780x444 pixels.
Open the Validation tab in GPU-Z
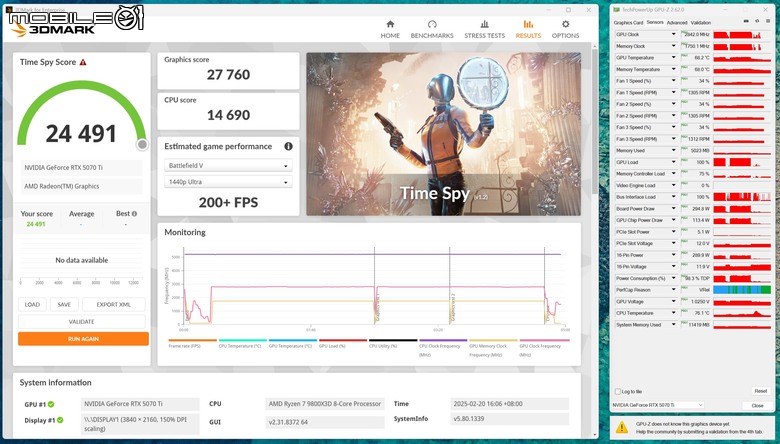pos(700,23)
